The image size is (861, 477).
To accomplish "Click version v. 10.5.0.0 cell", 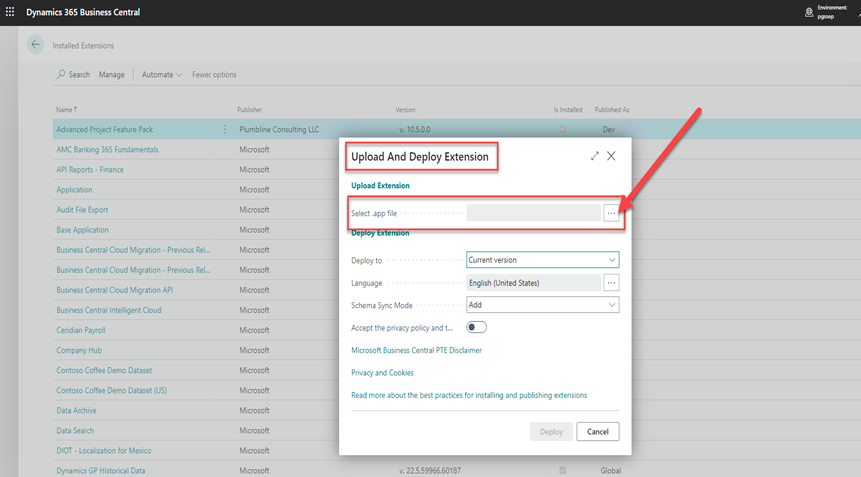I will coord(415,130).
